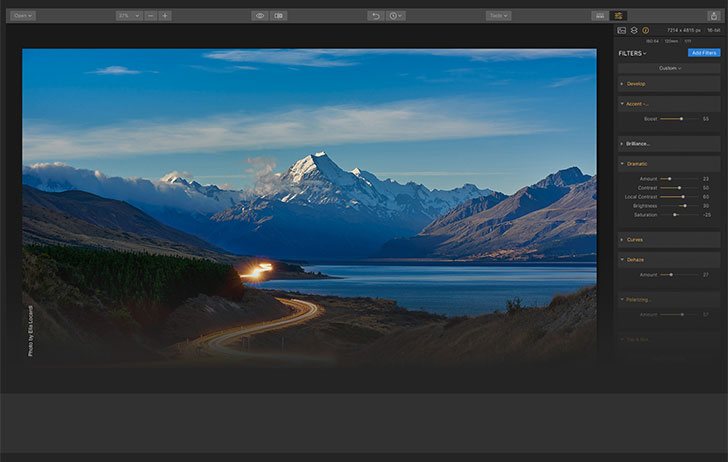Zoom in with the plus button
The height and width of the screenshot is (462, 728).
(165, 16)
